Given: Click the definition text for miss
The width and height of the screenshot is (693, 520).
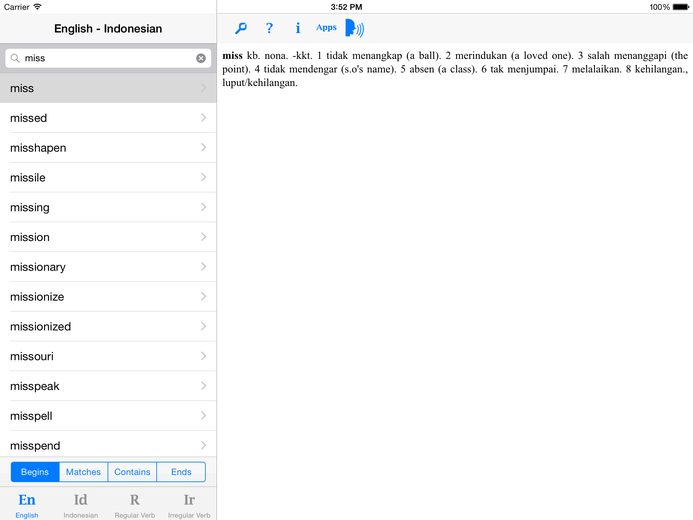Looking at the screenshot, I should (455, 69).
